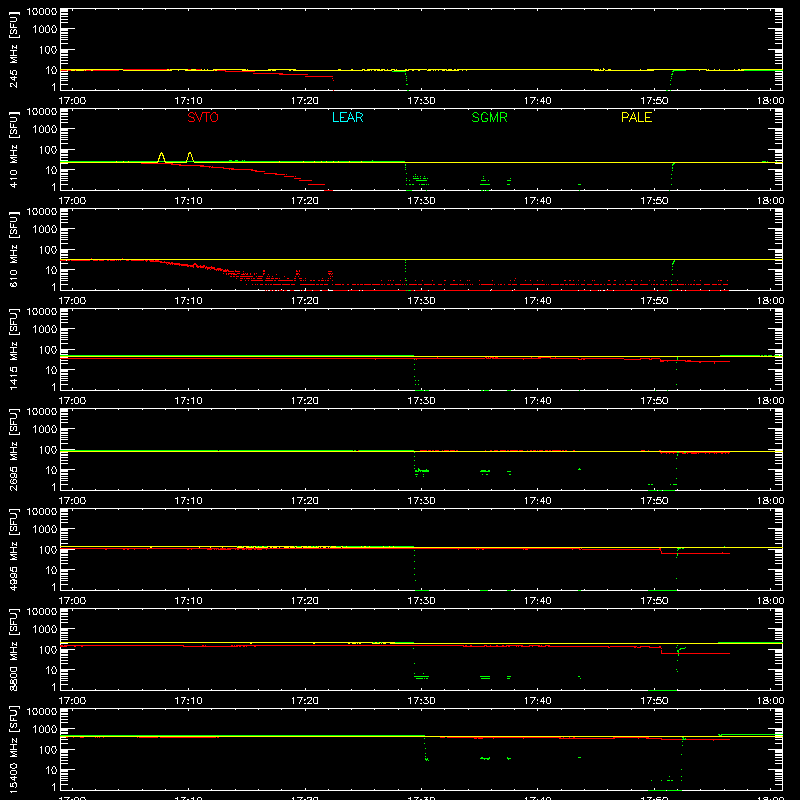800x800 pixels.
Task: Select the '610 MHz [SFU]' axis title
Action: (x=13, y=249)
